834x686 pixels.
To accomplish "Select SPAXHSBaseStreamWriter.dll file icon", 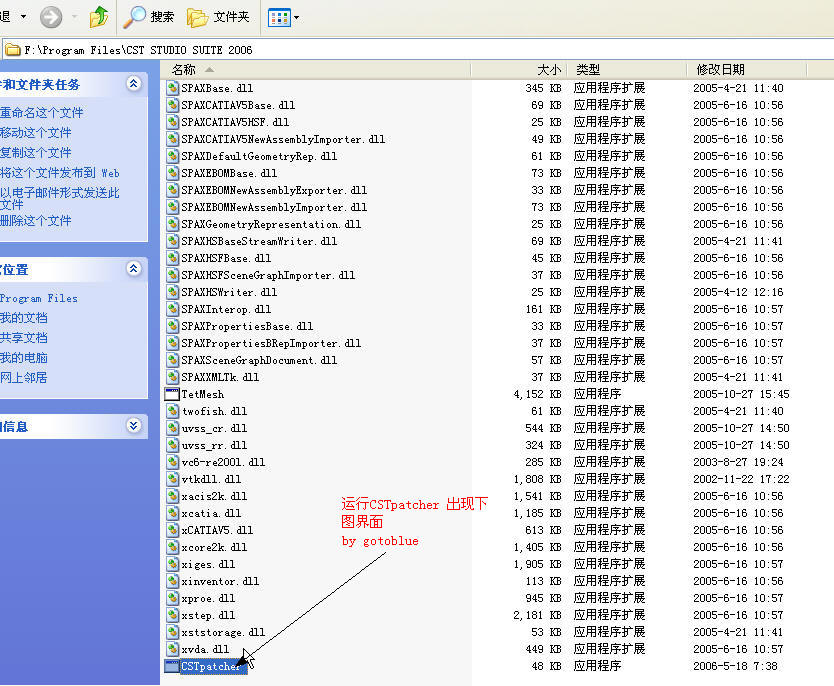I will pyautogui.click(x=172, y=241).
